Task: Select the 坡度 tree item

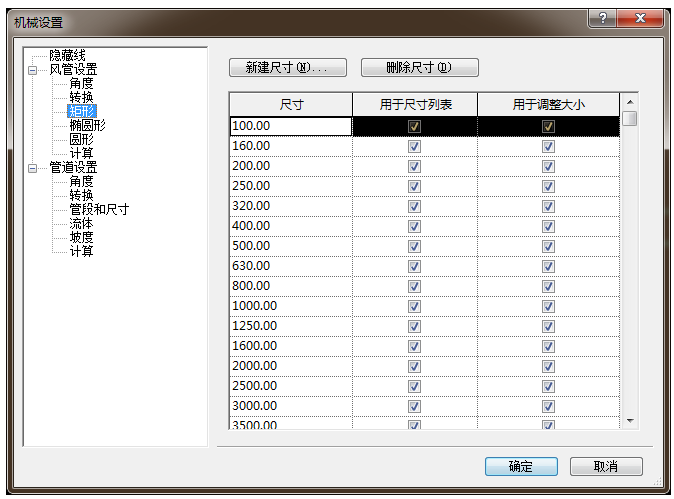Action: point(81,237)
